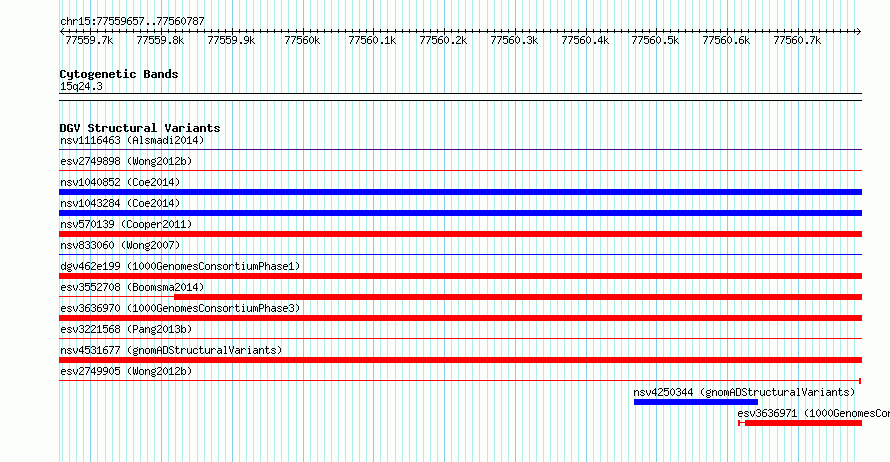Select the esv2749905 (Wong2012b) label
Viewport: 890px width, 462px height.
pos(126,371)
